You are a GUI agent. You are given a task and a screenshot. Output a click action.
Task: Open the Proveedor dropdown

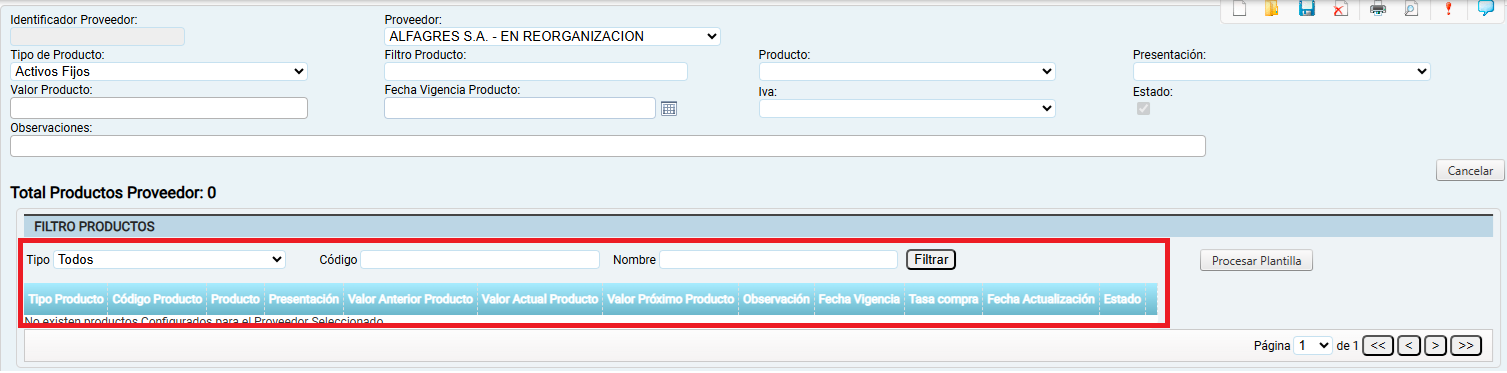coord(552,36)
